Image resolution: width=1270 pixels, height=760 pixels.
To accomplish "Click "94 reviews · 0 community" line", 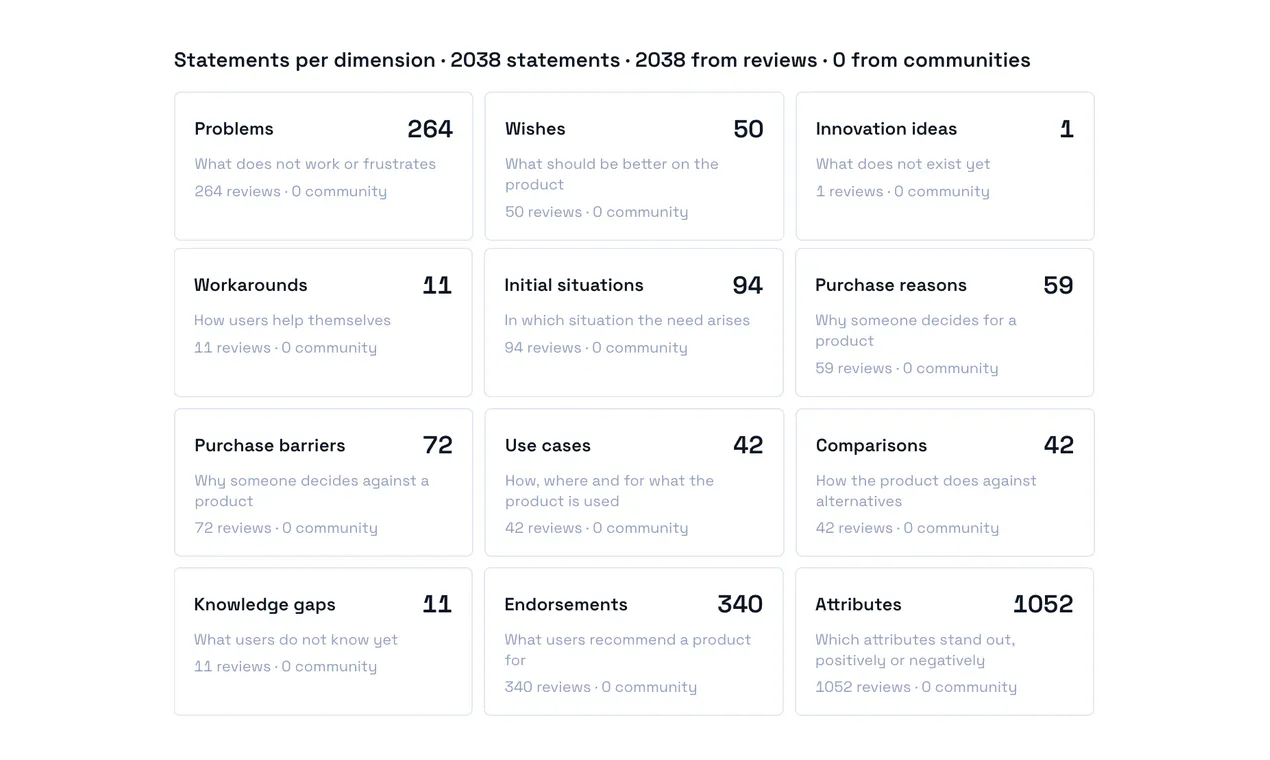I will click(596, 348).
